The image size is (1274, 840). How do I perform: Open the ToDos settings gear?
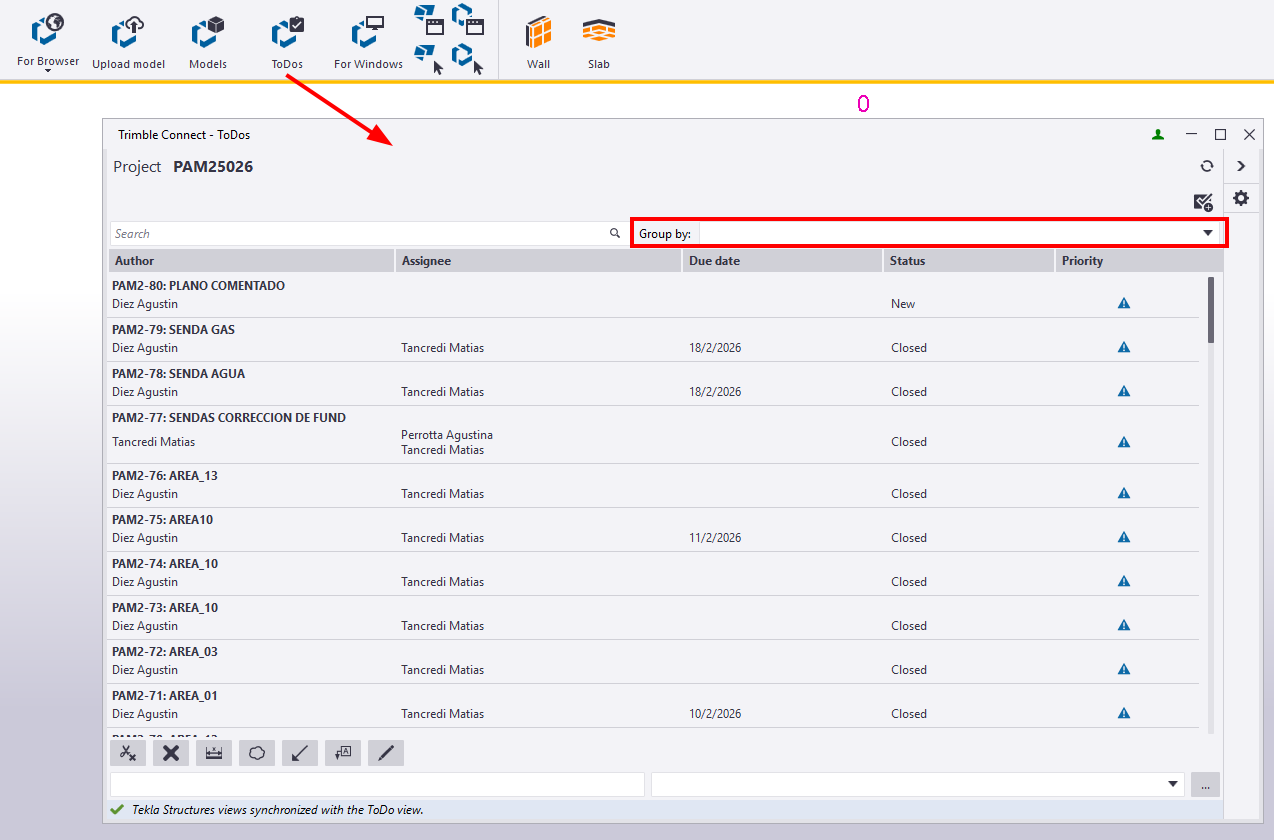(1241, 198)
